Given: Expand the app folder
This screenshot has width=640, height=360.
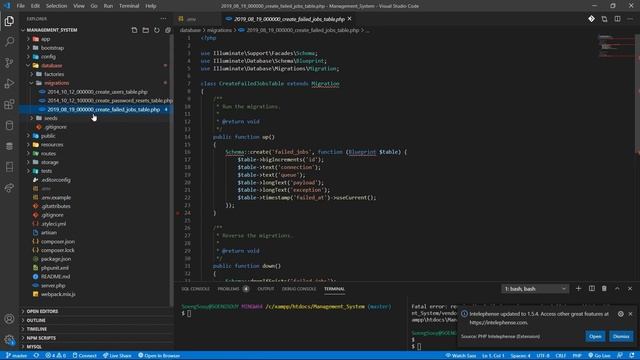Looking at the screenshot, I should click(x=45, y=39).
